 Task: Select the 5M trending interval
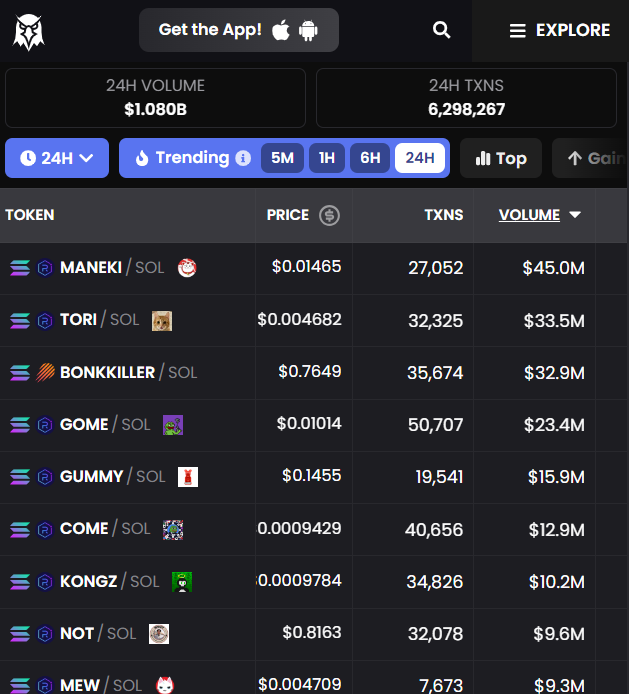pos(282,158)
